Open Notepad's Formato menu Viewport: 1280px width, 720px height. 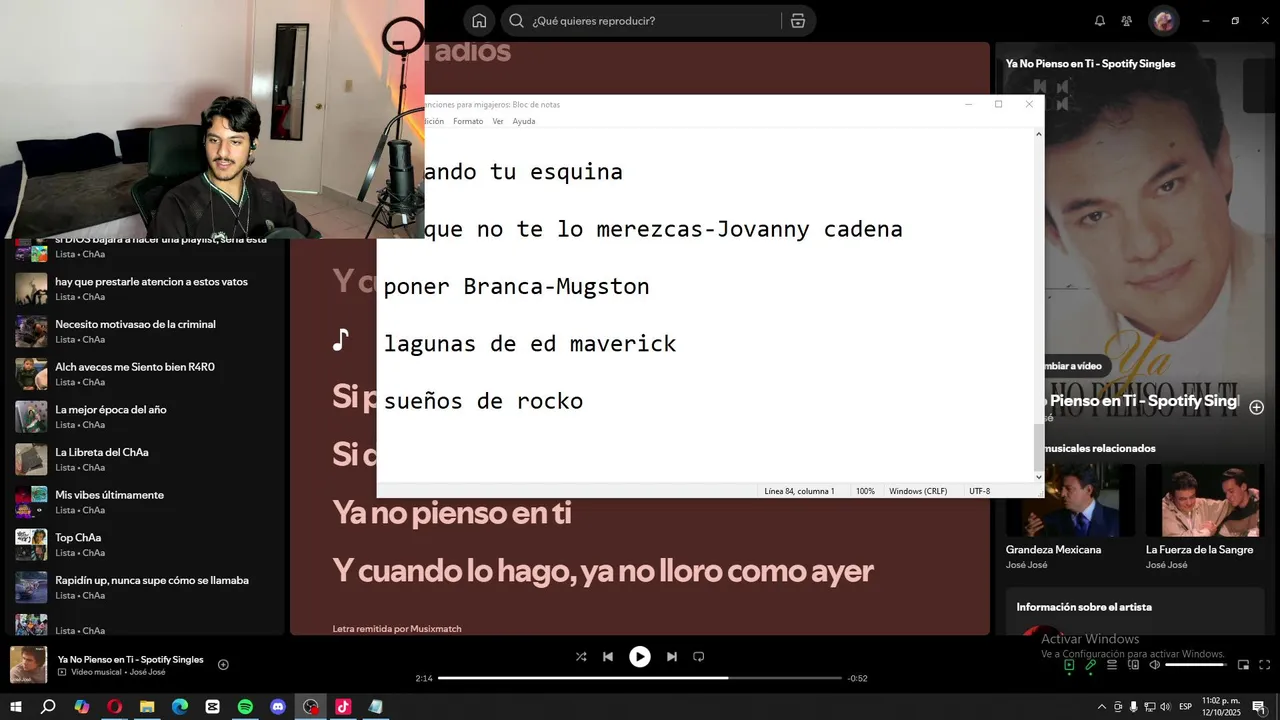468,121
